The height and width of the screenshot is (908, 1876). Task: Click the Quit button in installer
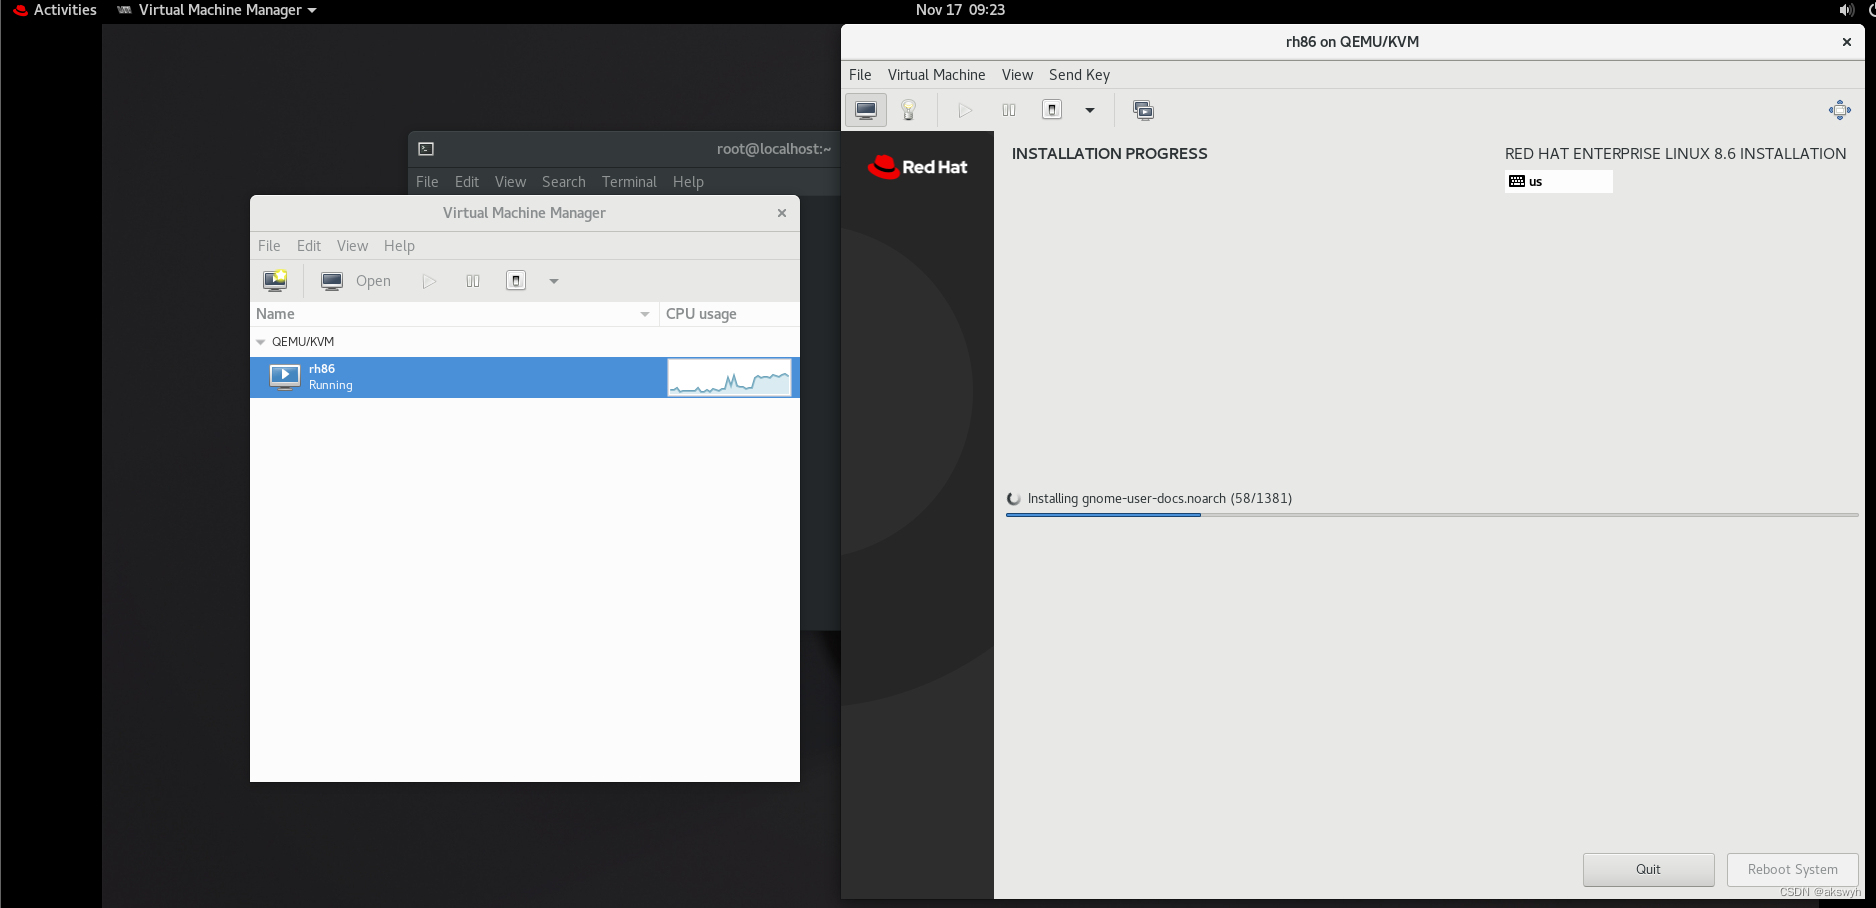[x=1648, y=870]
